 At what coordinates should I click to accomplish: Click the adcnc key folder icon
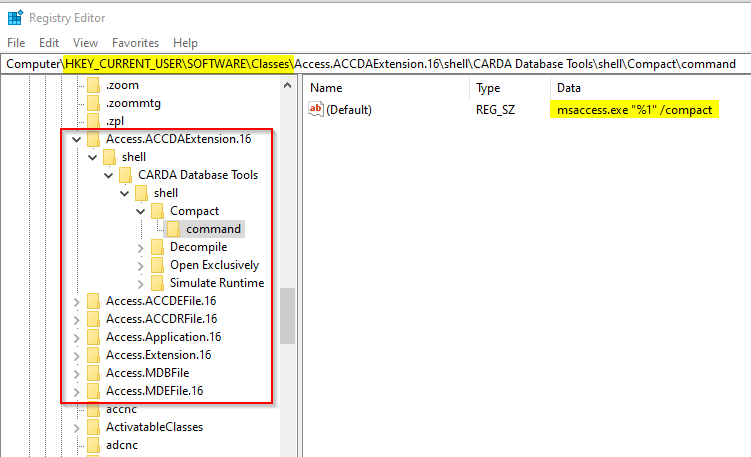[x=93, y=445]
